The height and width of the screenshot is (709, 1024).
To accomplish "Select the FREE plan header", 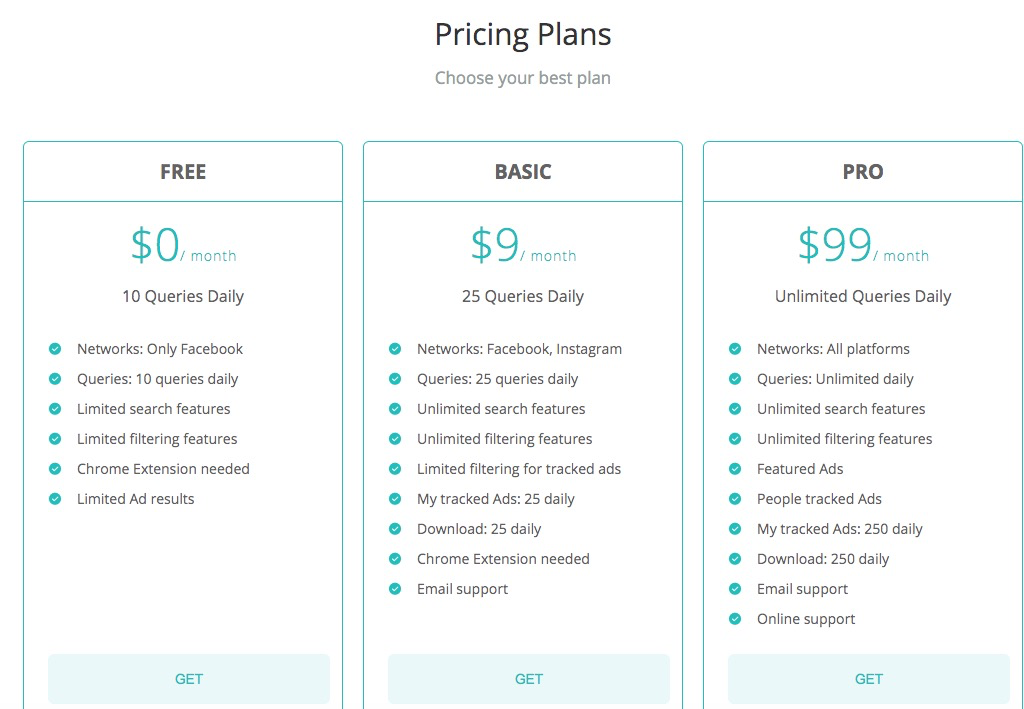I will coord(183,172).
